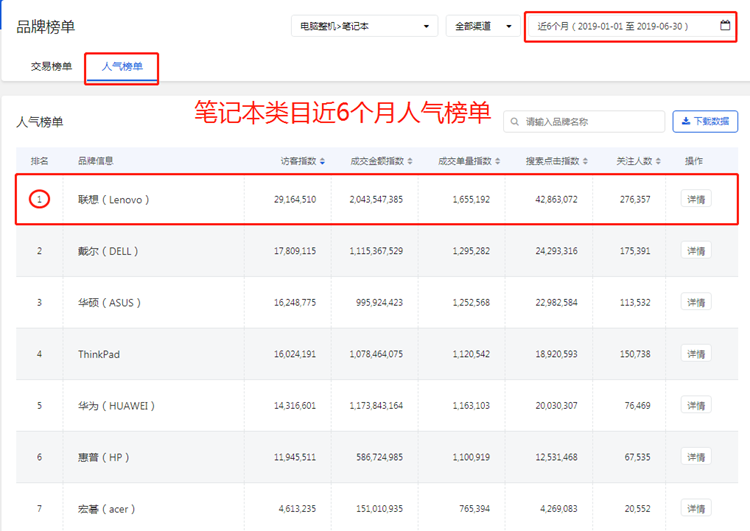Open the calendar icon in date range field
The image size is (750, 531).
point(725,25)
